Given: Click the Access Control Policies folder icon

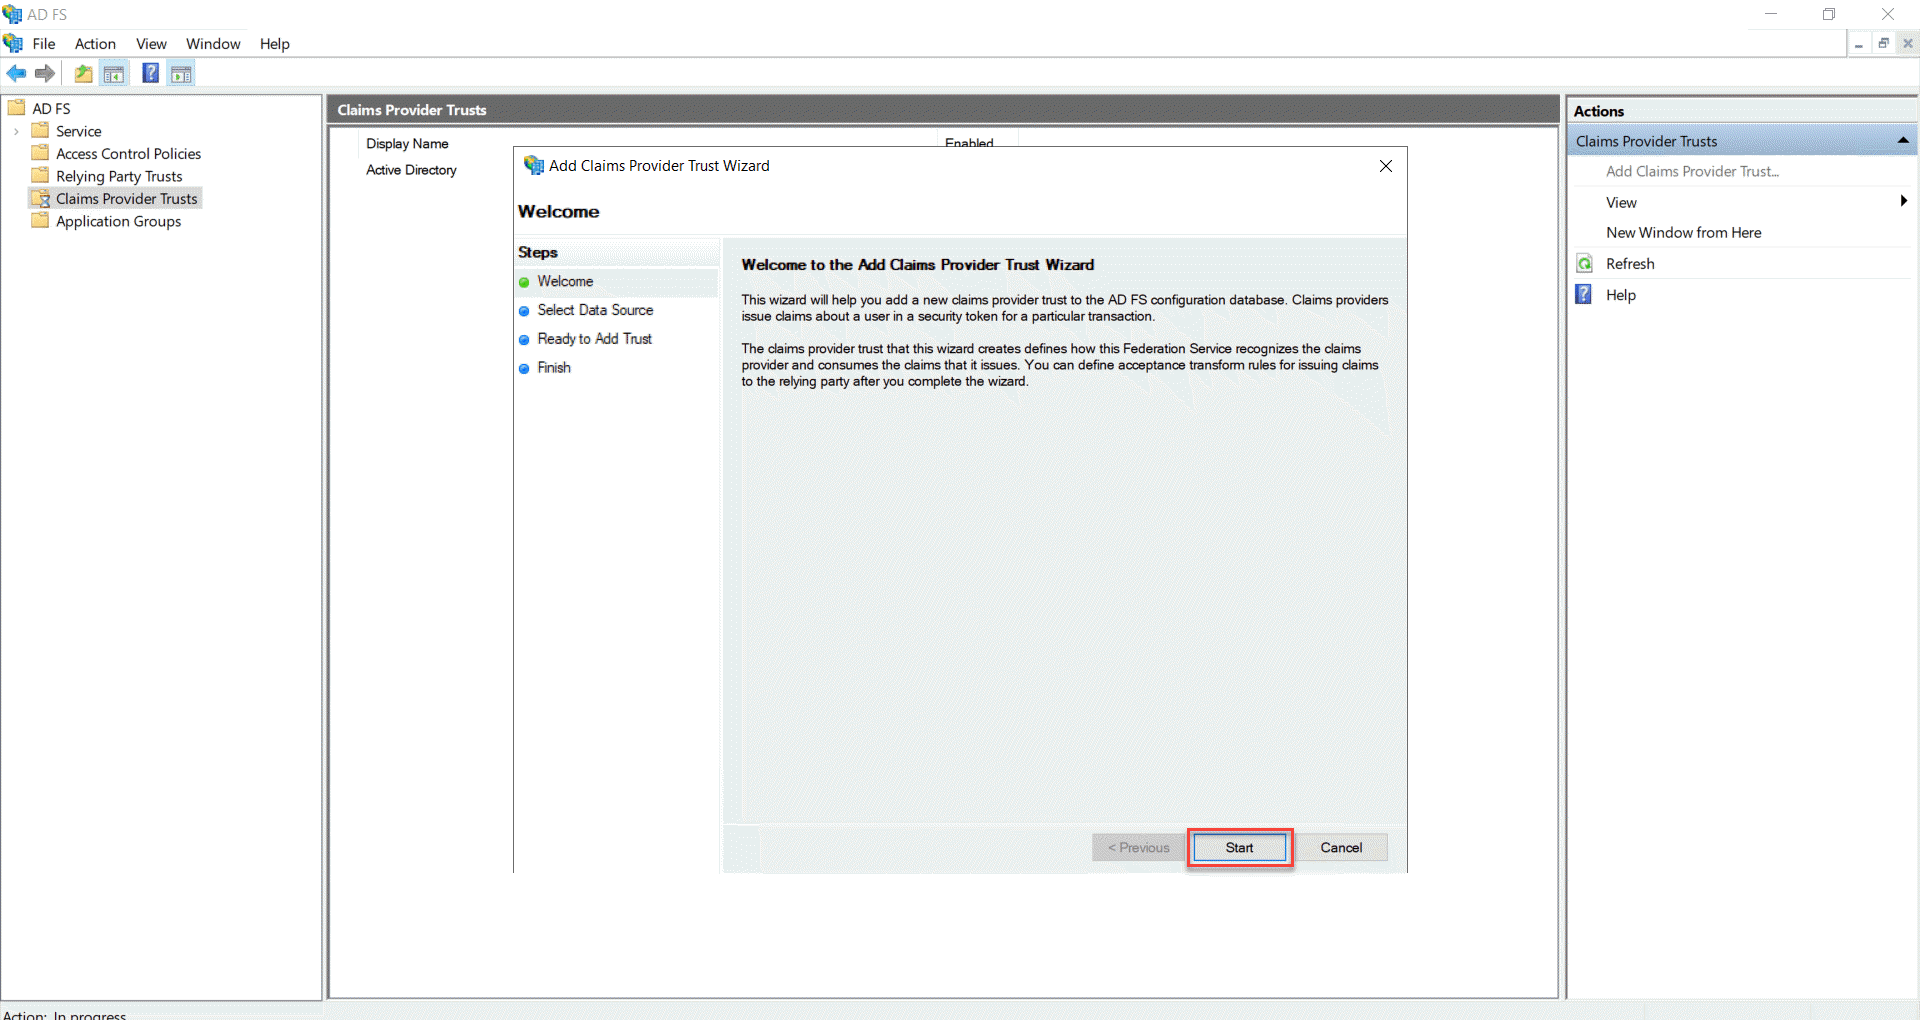Looking at the screenshot, I should 40,153.
